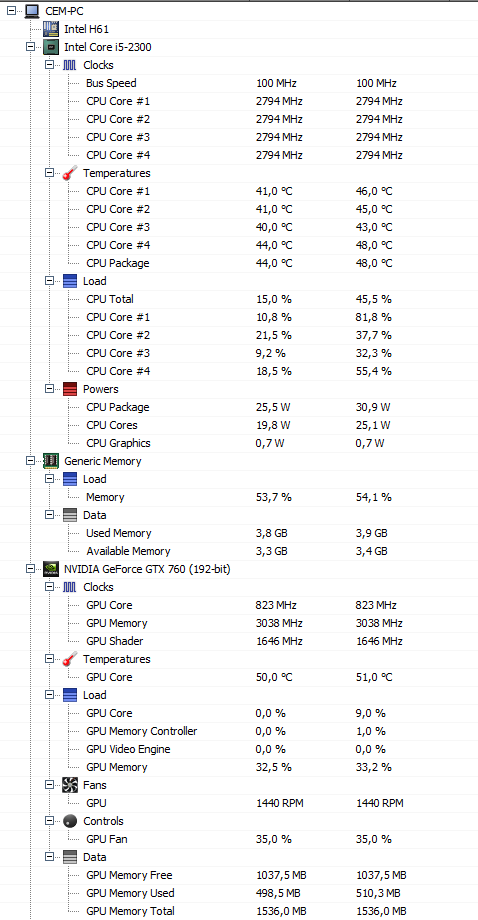This screenshot has width=478, height=920.
Task: Select the CPU Total load row
Action: coord(239,299)
